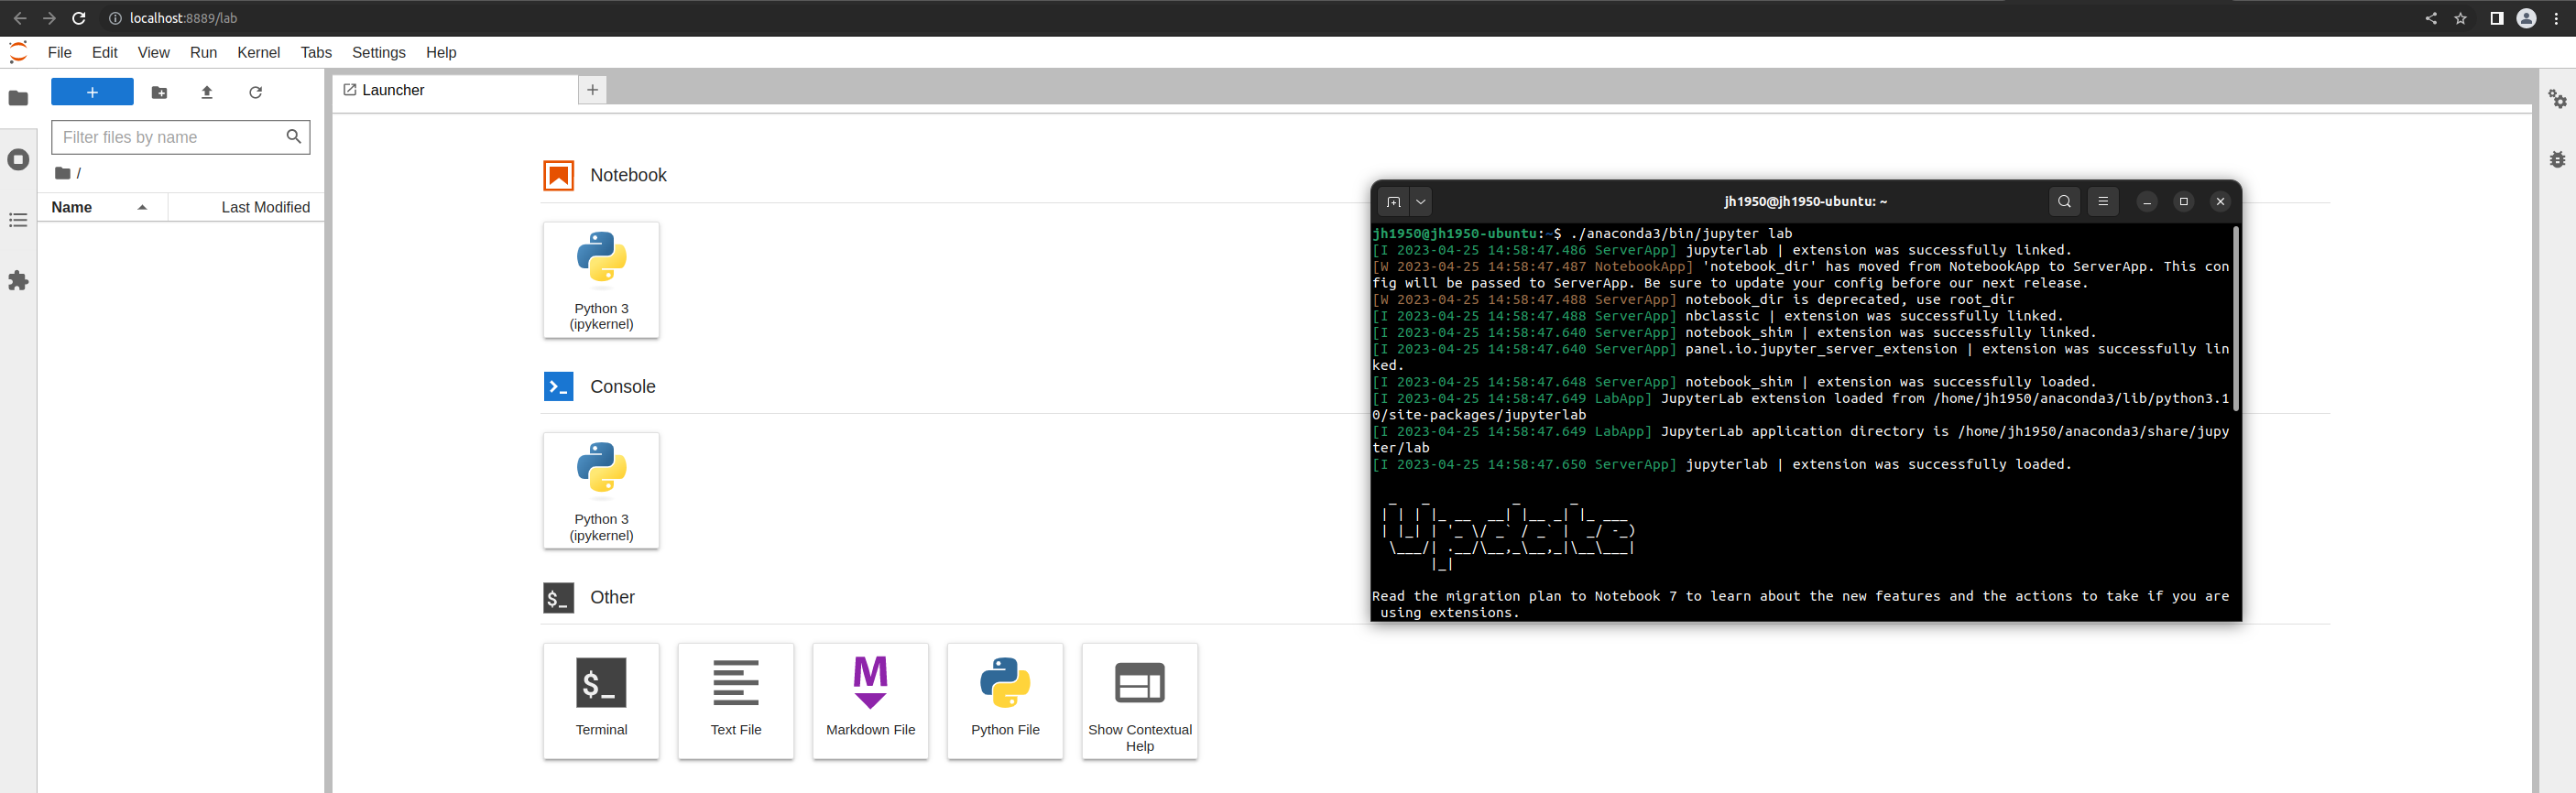Screen dimensions: 2576x793
Task: Click the Upload Files icon
Action: click(207, 92)
